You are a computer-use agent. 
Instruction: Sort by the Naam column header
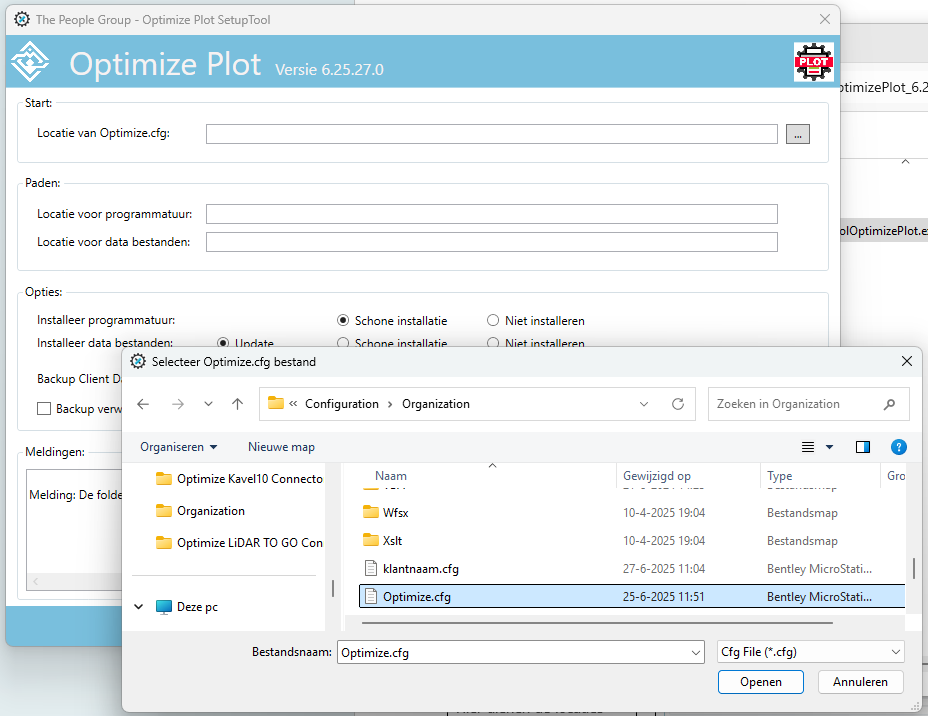click(x=391, y=476)
